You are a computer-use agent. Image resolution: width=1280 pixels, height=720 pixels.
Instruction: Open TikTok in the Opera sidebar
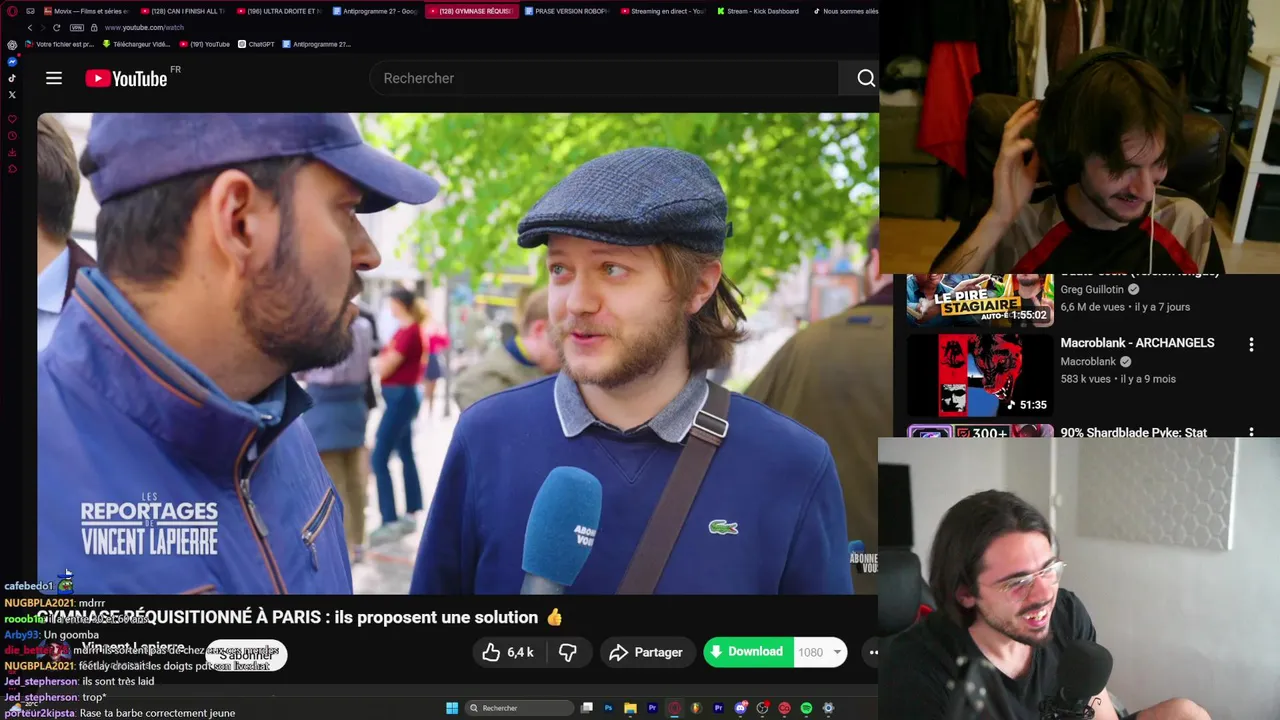(12, 78)
